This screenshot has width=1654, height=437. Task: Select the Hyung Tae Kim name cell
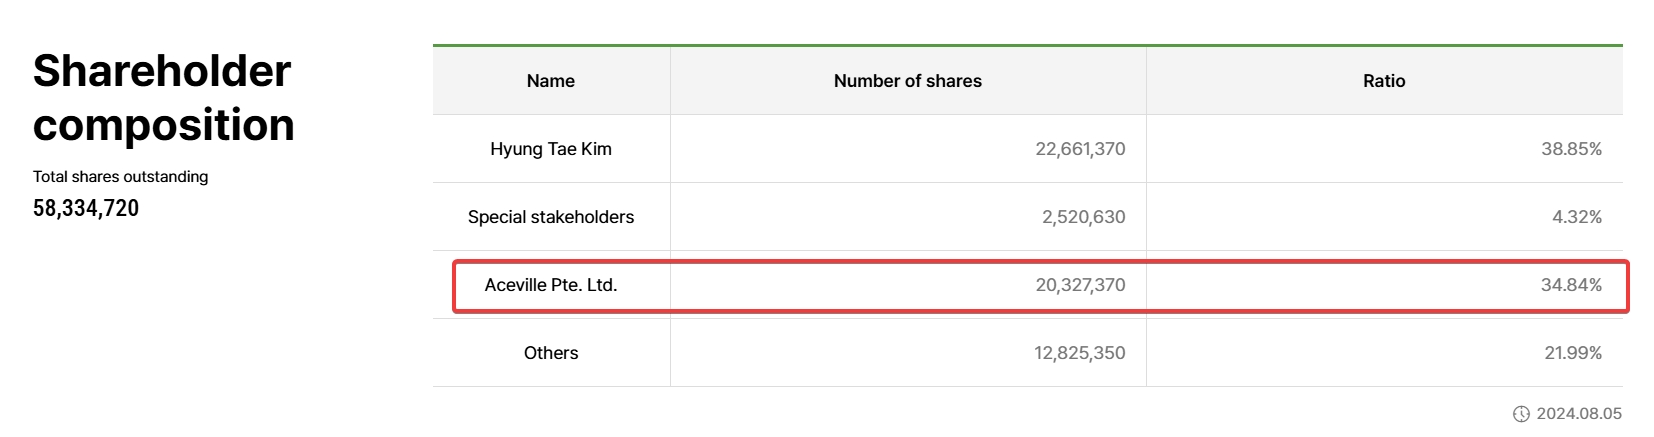pyautogui.click(x=551, y=149)
